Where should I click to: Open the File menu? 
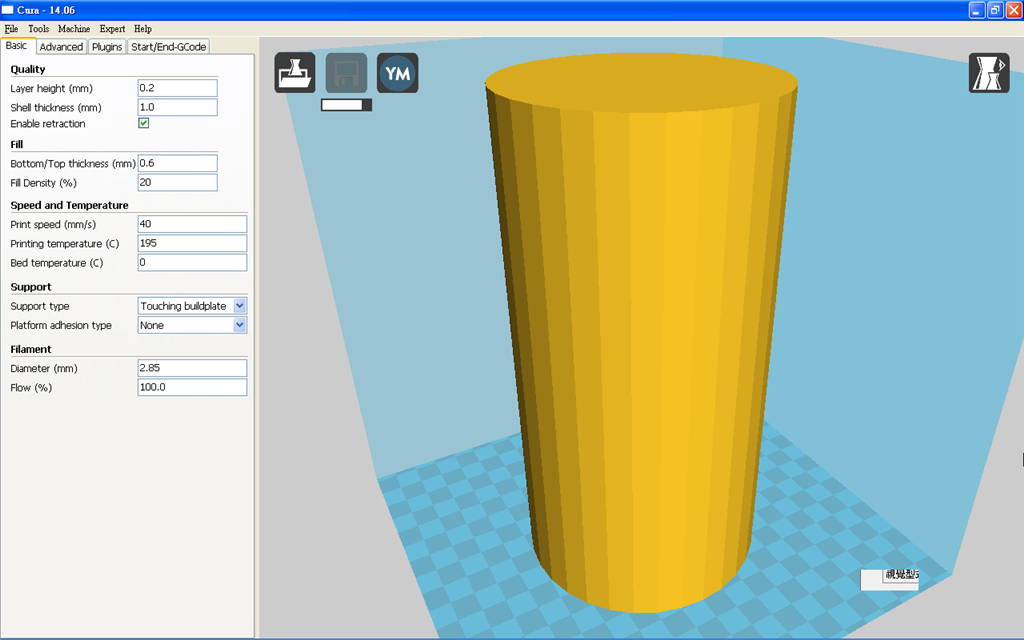click(11, 29)
